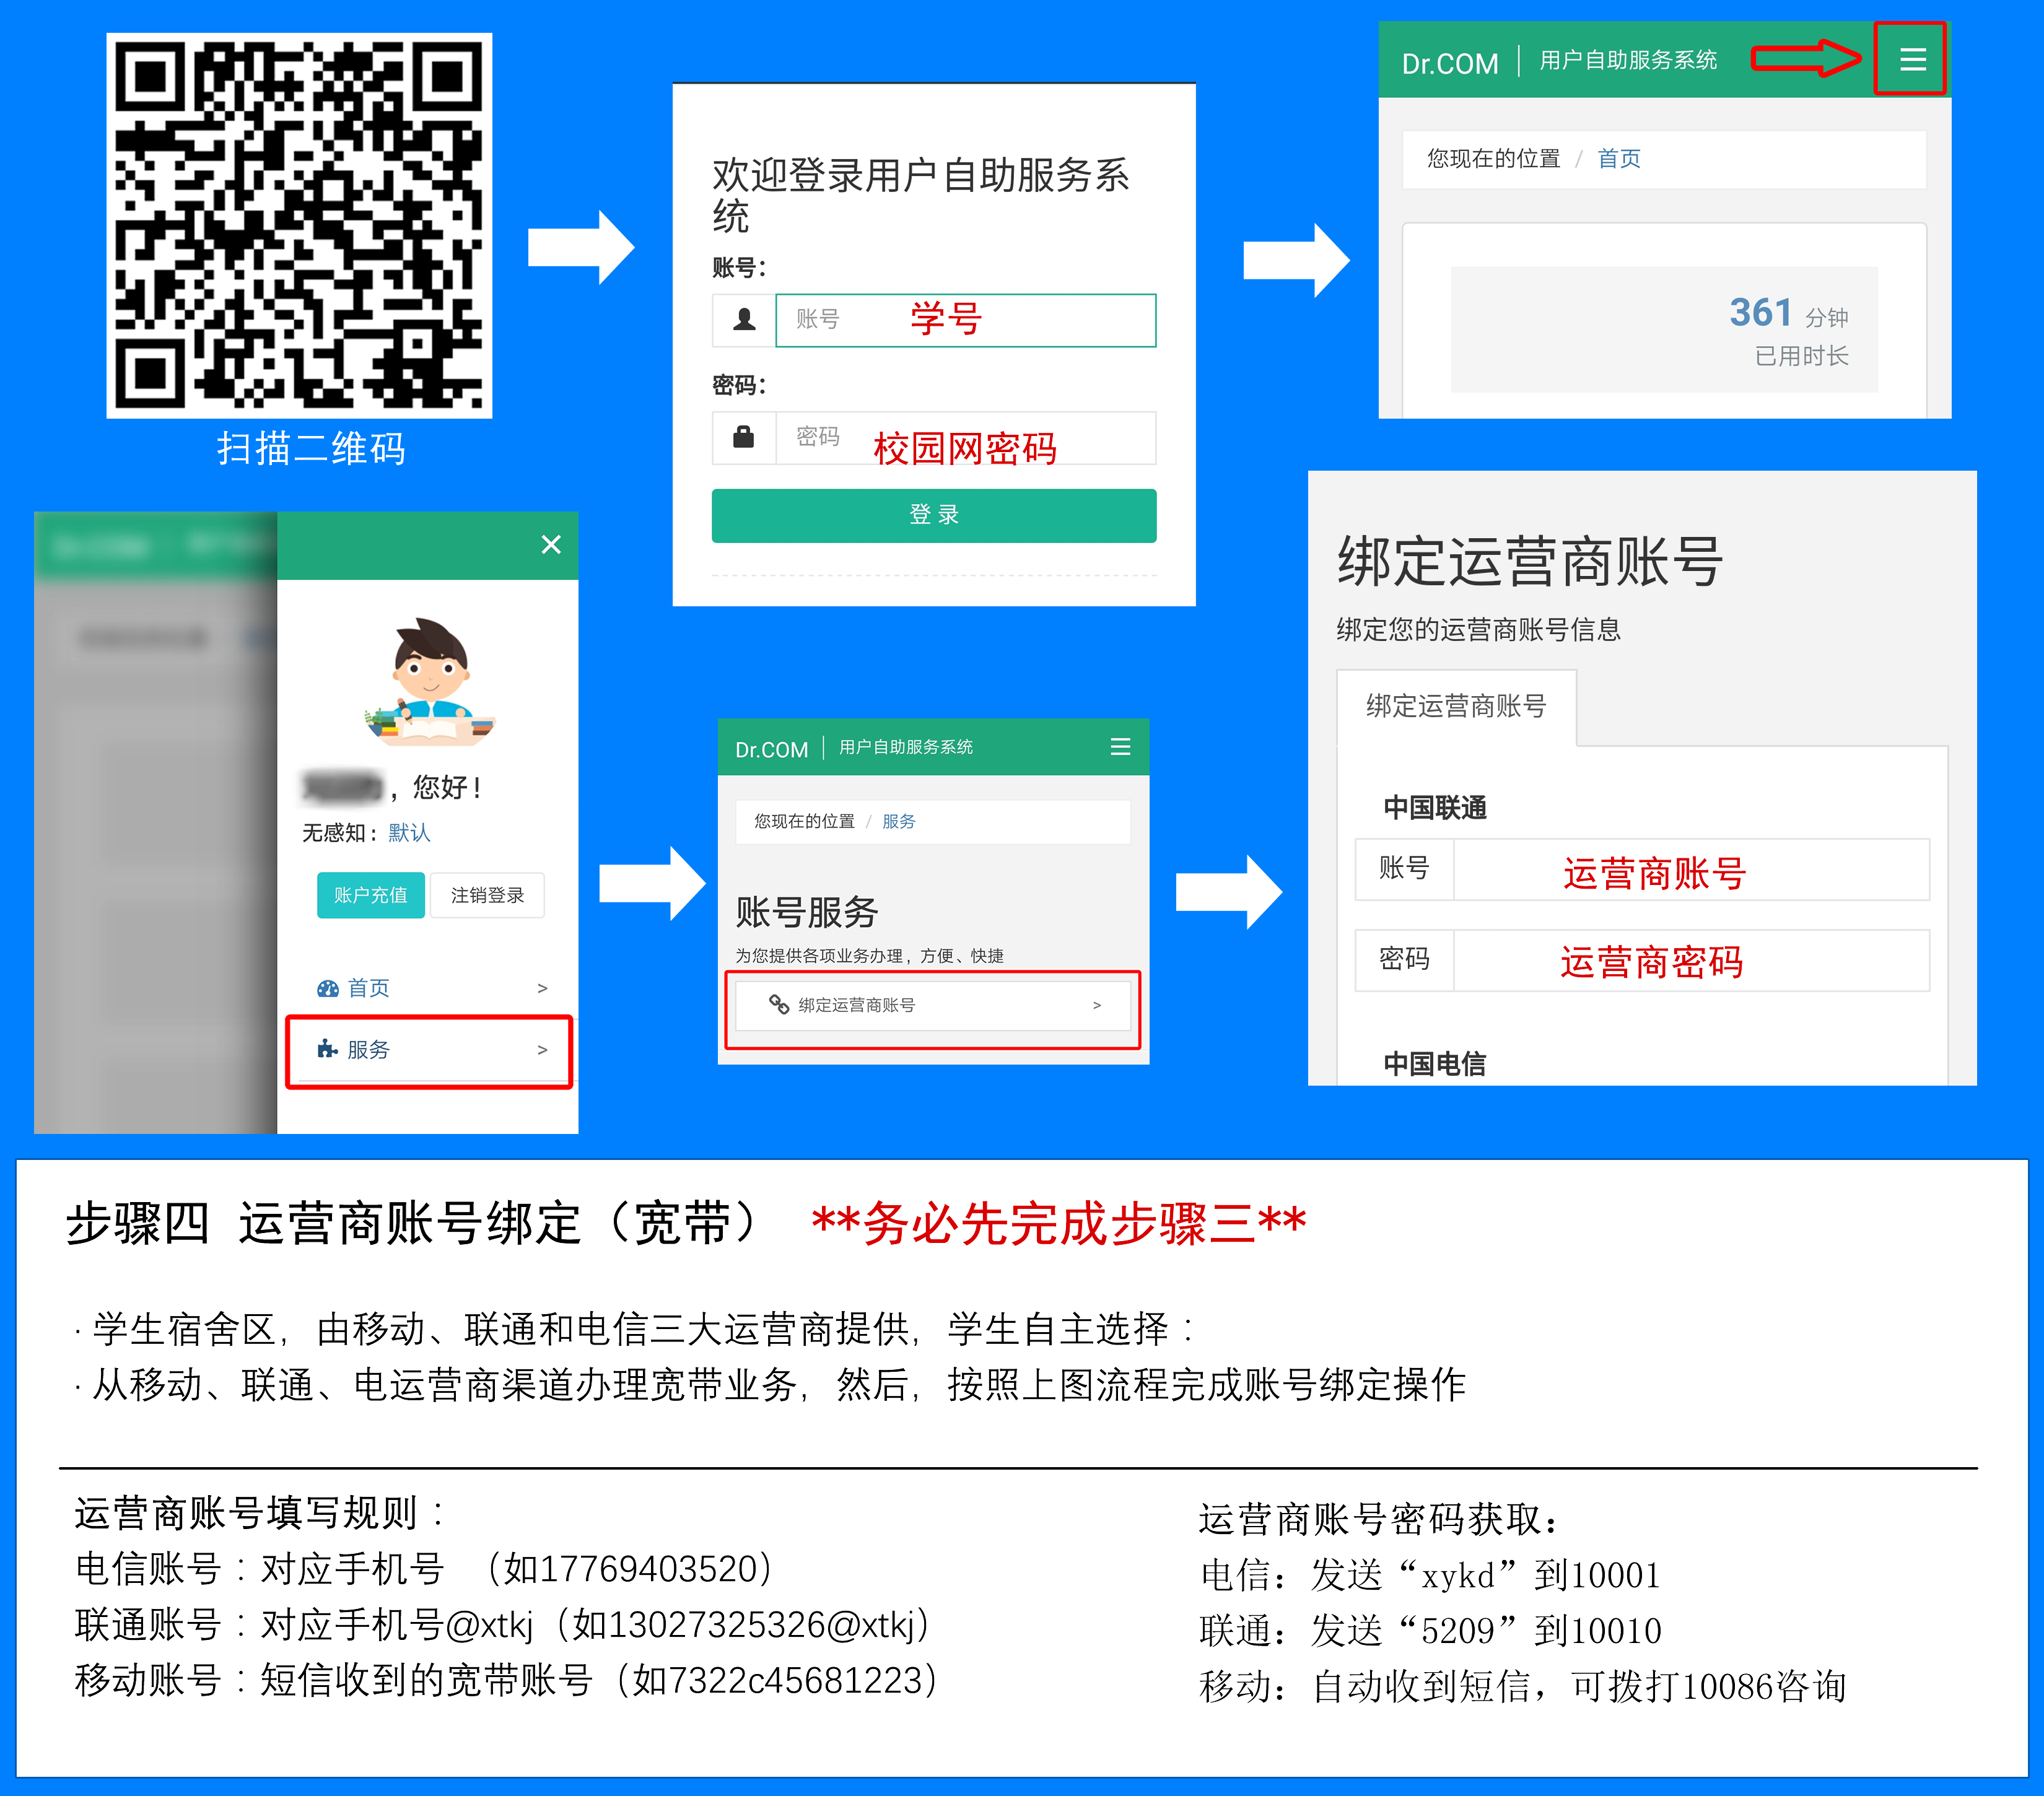Viewport: 2044px width, 1796px height.
Task: Expand the 服务 menu row chevron
Action: coord(542,1049)
